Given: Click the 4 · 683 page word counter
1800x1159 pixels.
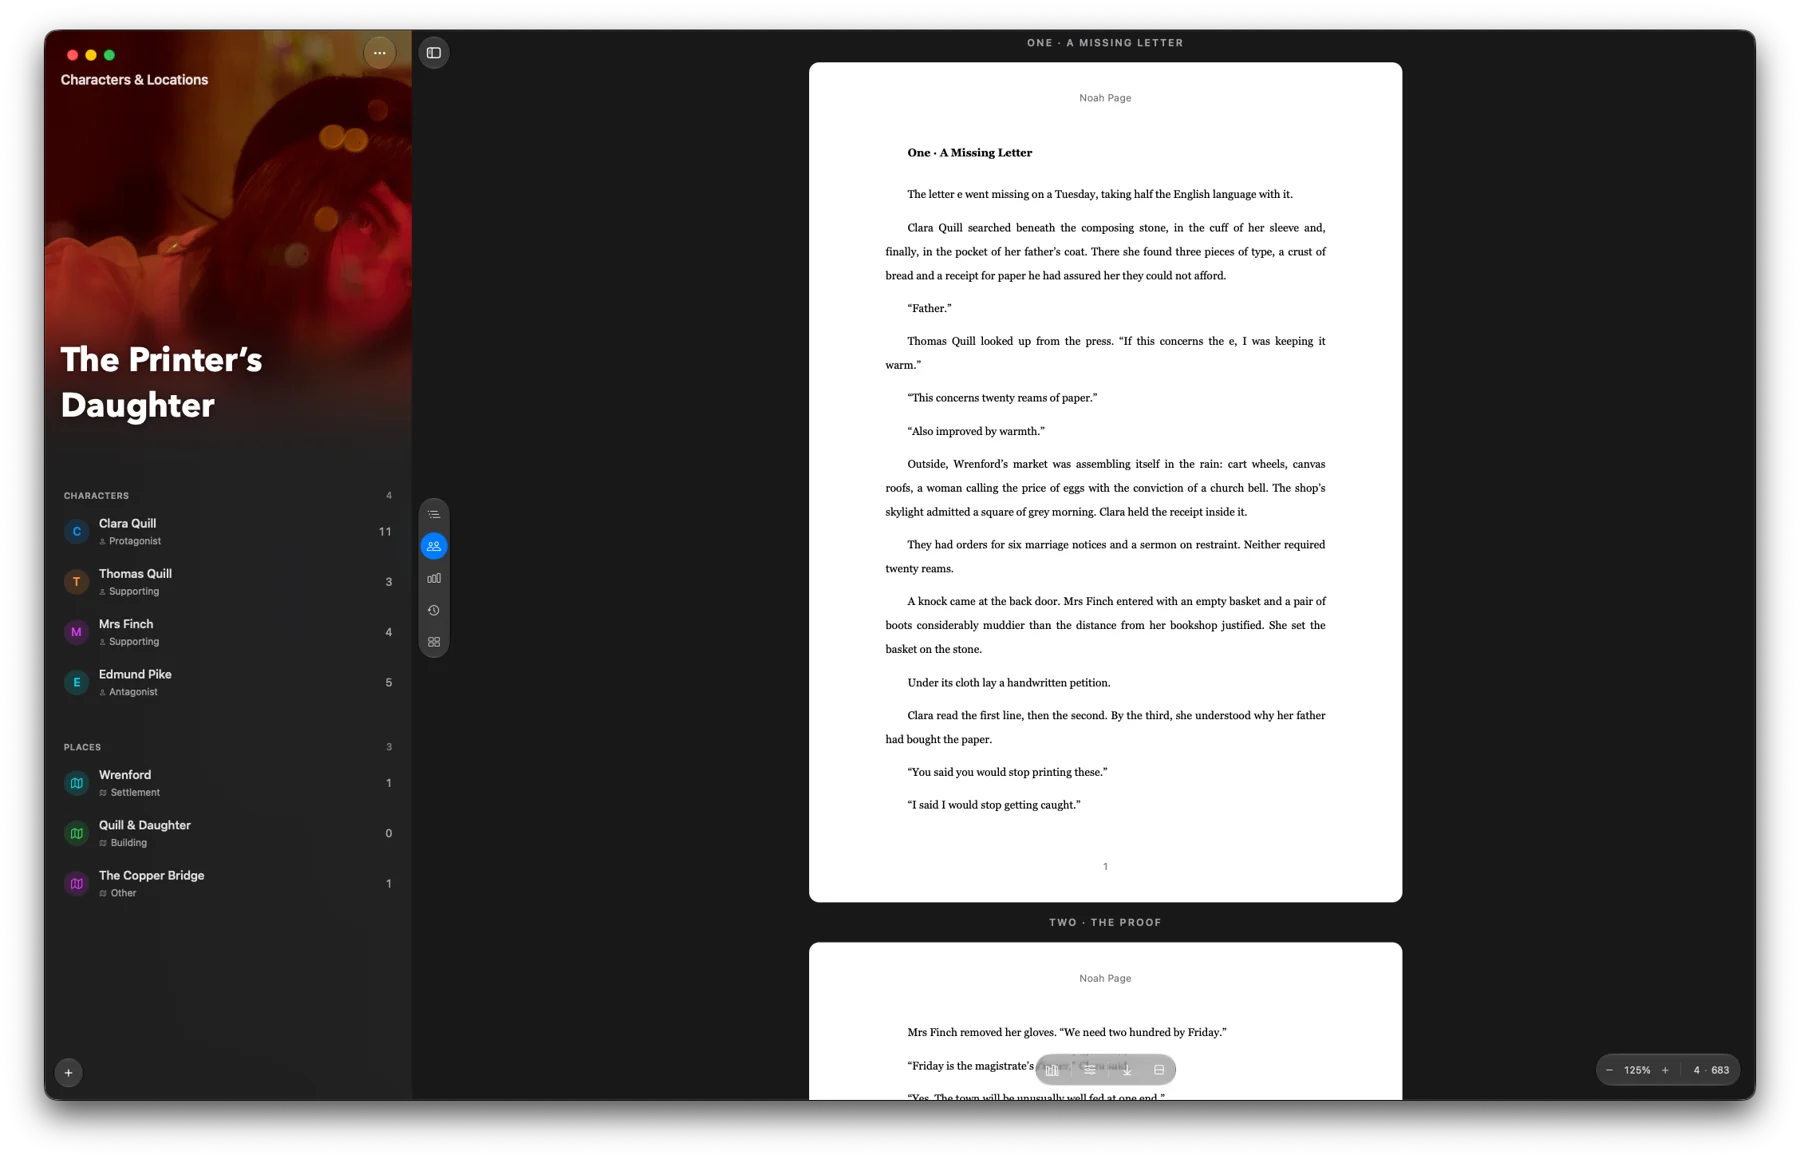Looking at the screenshot, I should coord(1711,1070).
